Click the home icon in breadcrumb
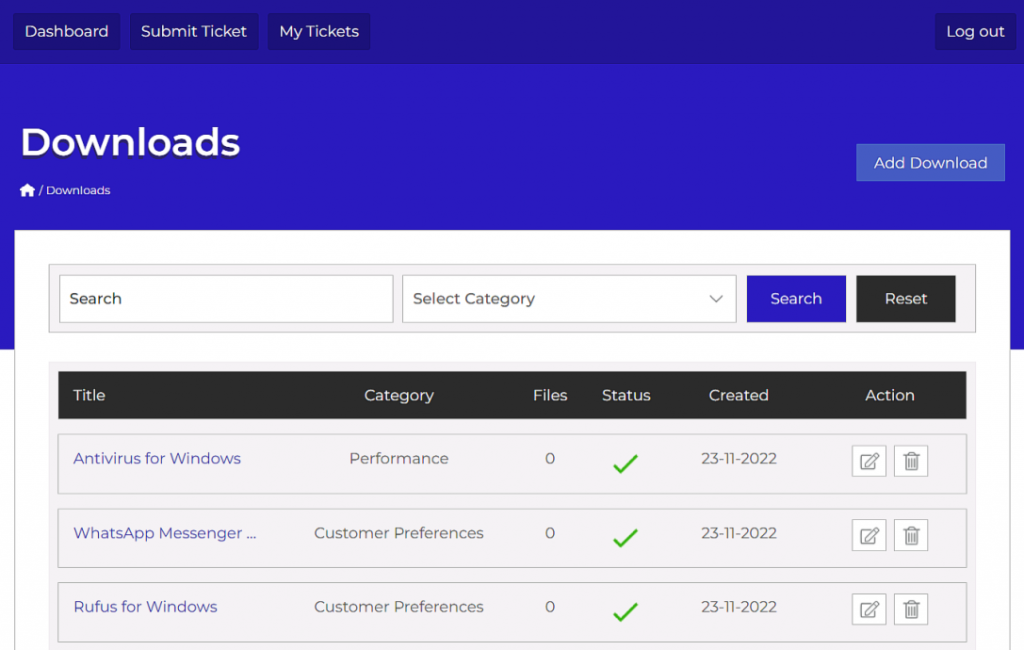This screenshot has width=1024, height=650. click(27, 190)
